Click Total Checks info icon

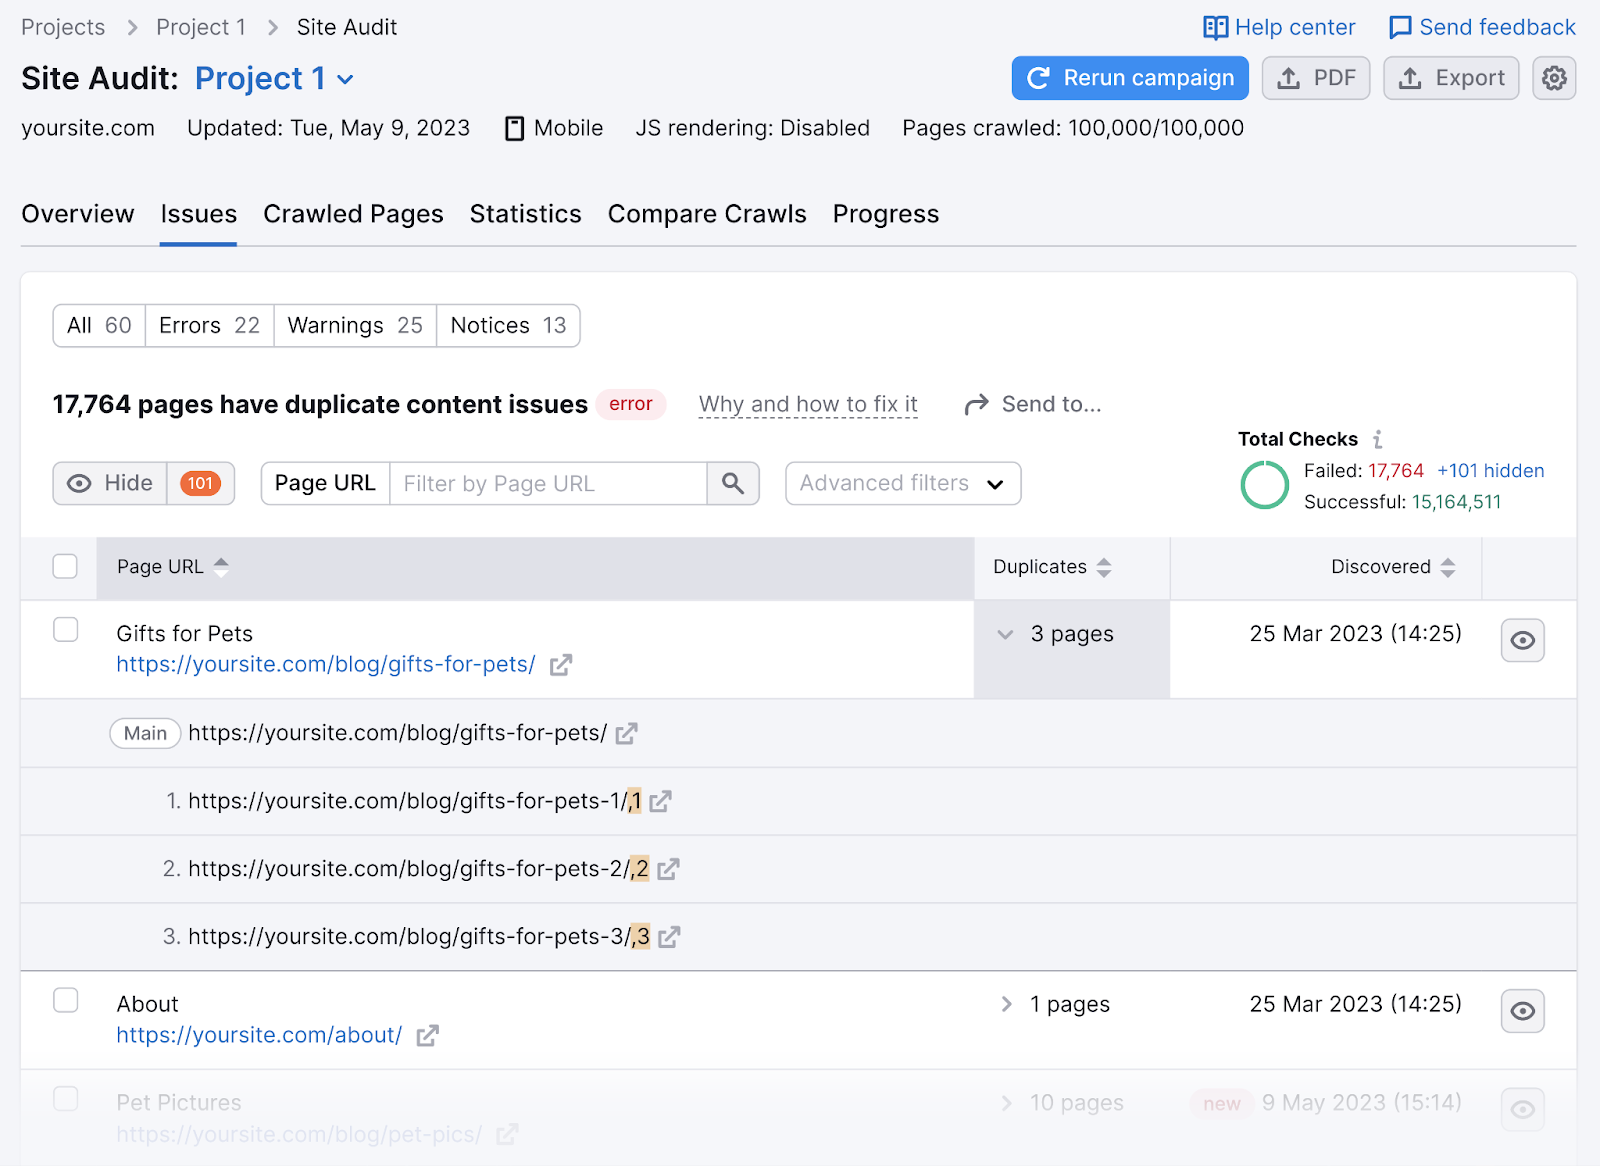click(1377, 439)
